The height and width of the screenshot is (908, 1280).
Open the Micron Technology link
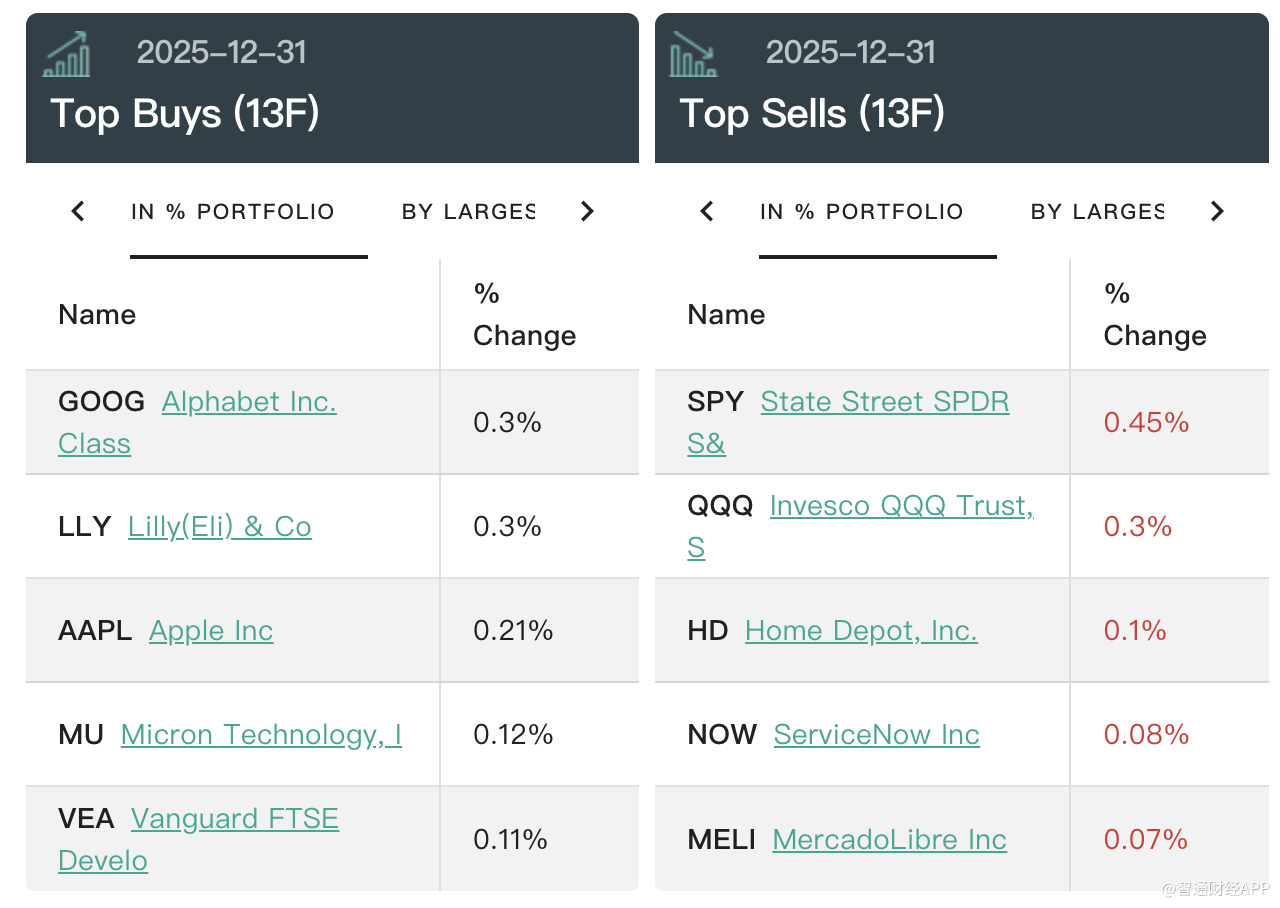tap(261, 734)
